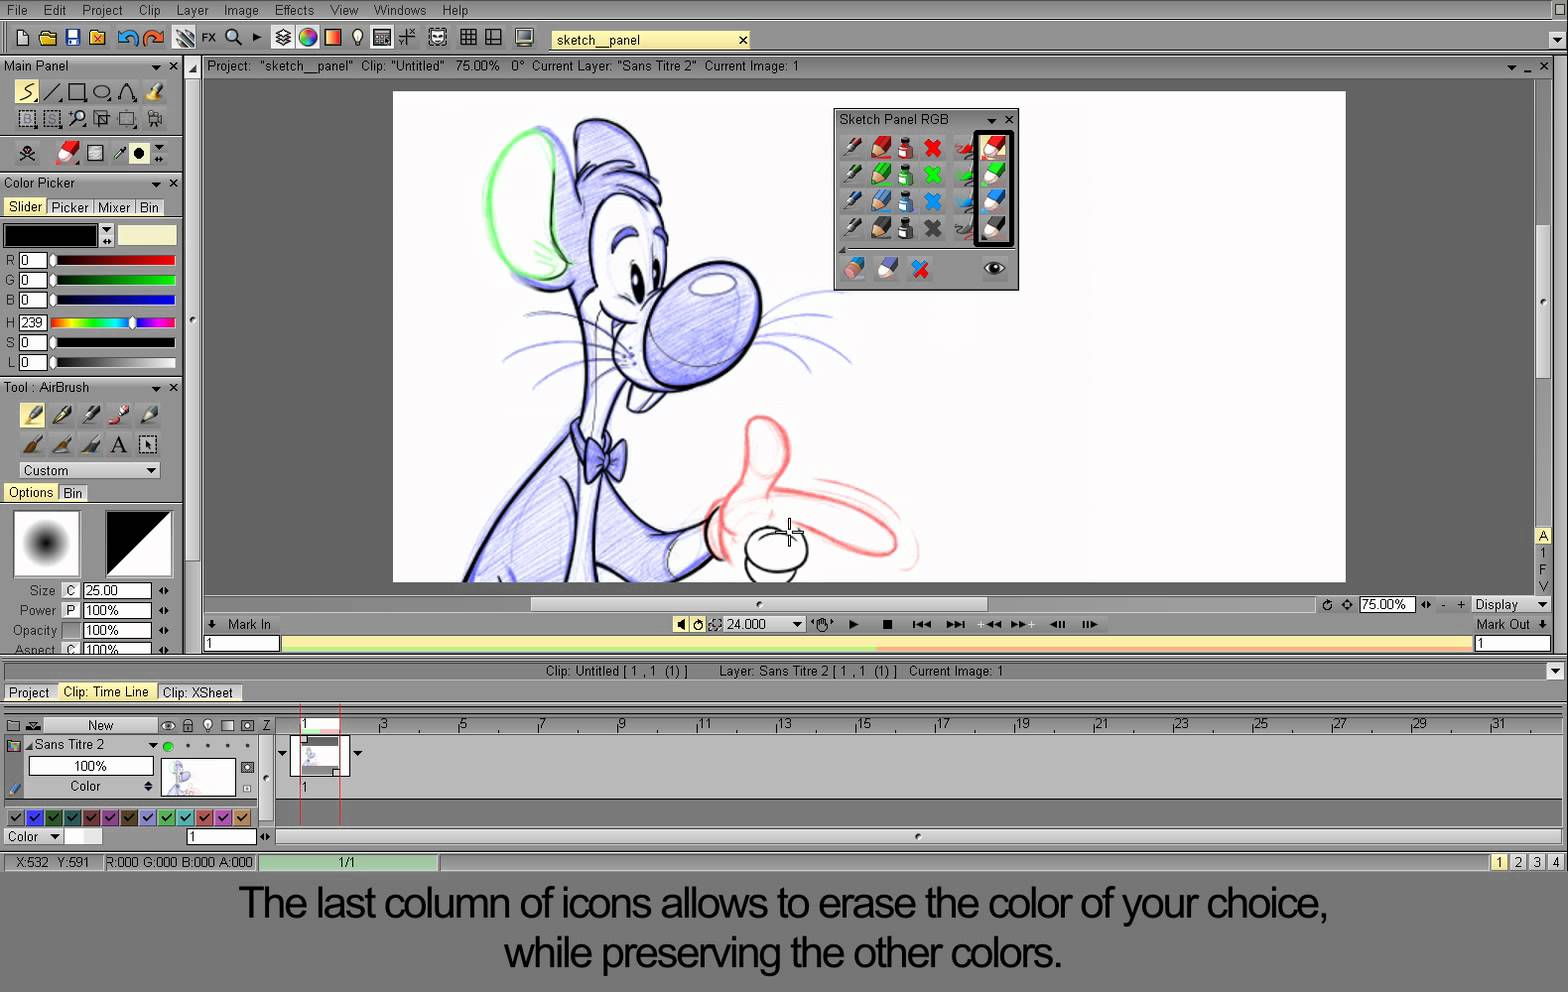Toggle the gray checkmark layer color filter

pos(15,817)
